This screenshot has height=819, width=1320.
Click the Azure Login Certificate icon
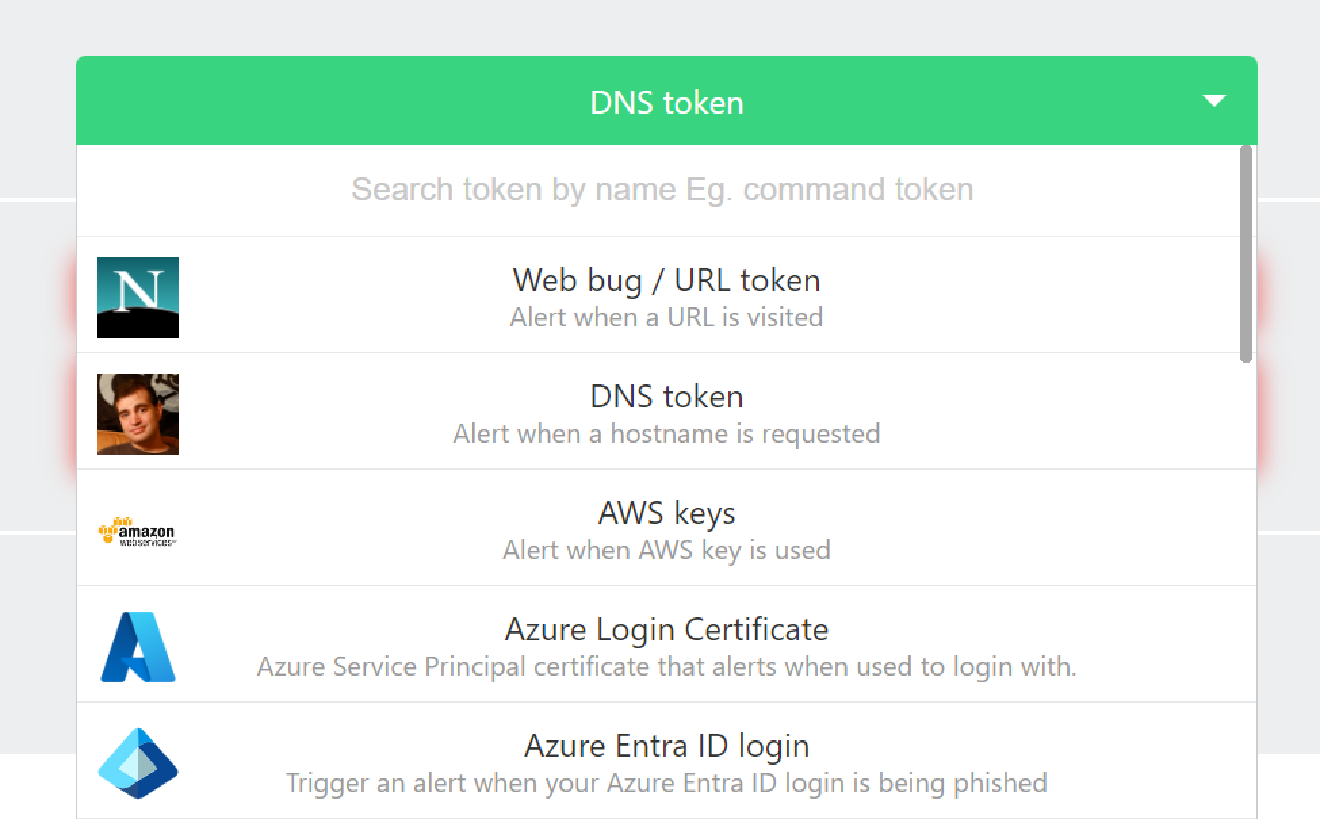point(137,647)
